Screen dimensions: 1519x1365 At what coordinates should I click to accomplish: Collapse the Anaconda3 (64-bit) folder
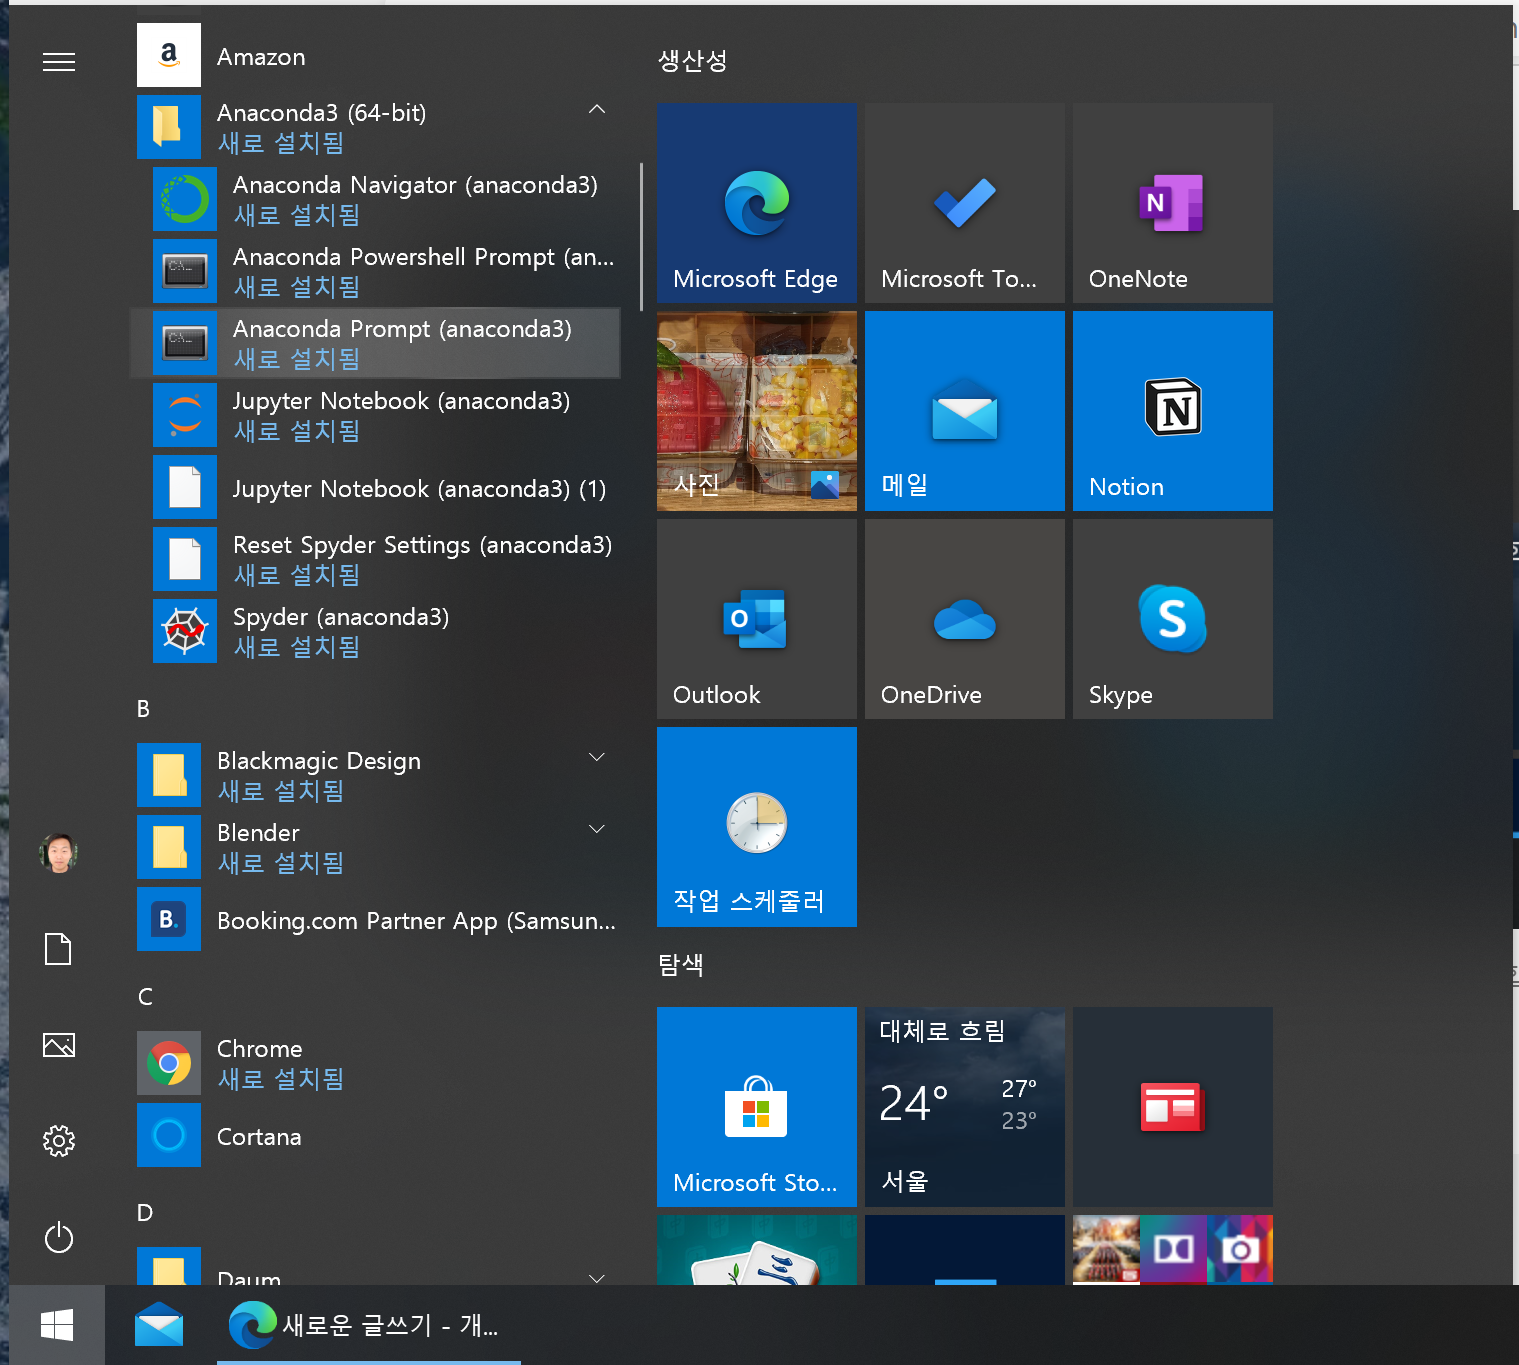(x=597, y=109)
